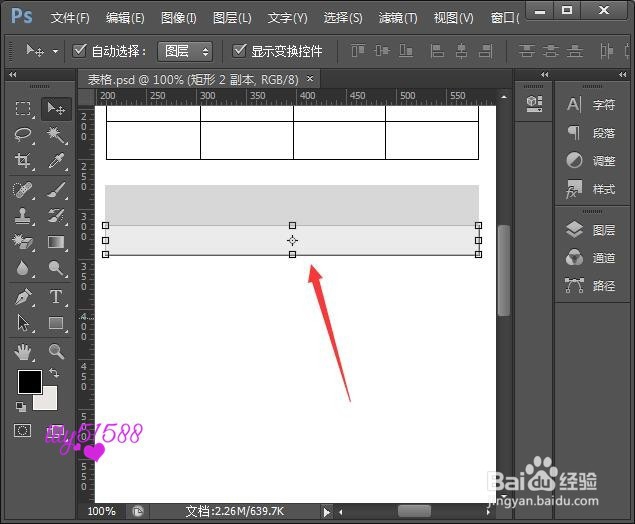Screen dimensions: 635x524
Task: Open the 3D panel icon
Action: [534, 104]
